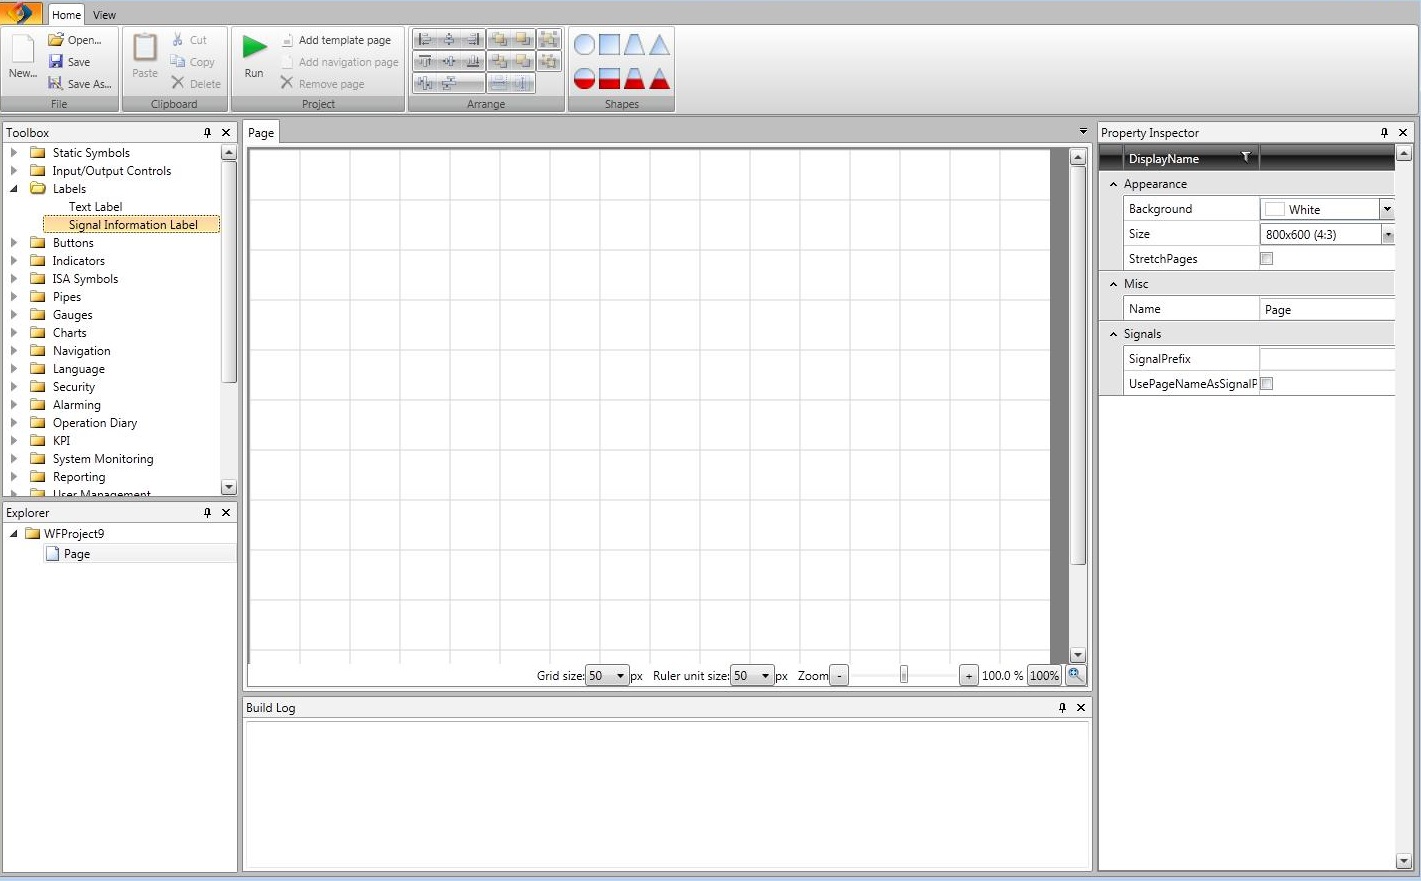The image size is (1421, 881).
Task: Select the half-filled red rectangle shape
Action: click(609, 78)
